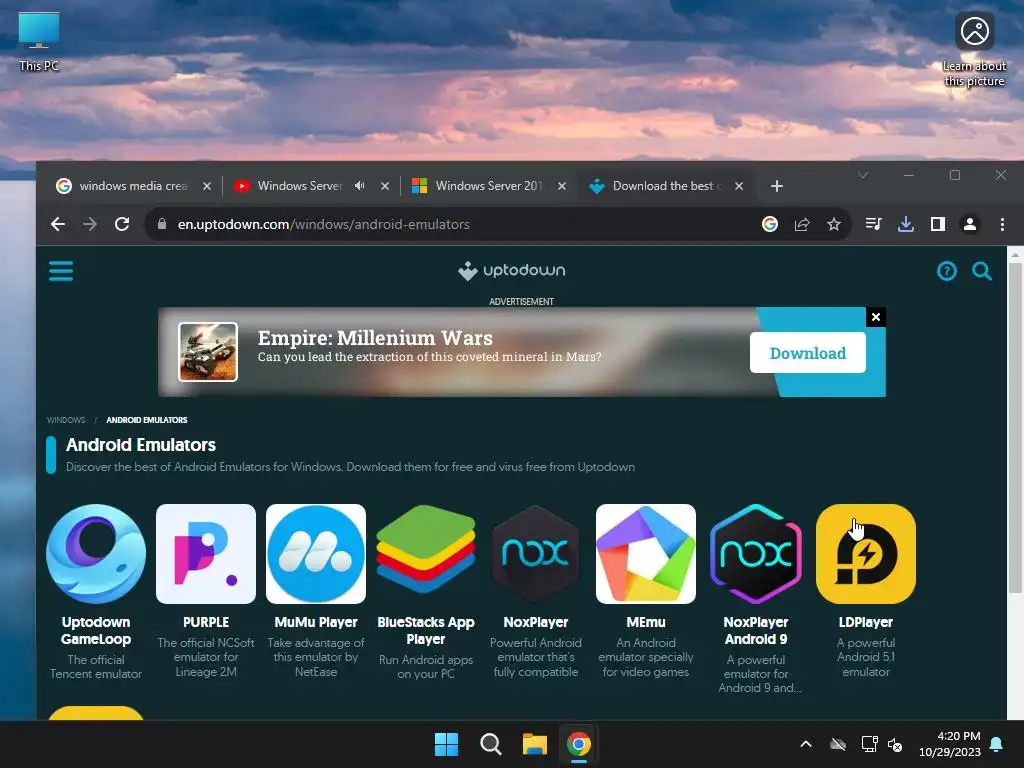Click the Uptodown GameLoop title
This screenshot has height=768, width=1024.
click(x=96, y=630)
